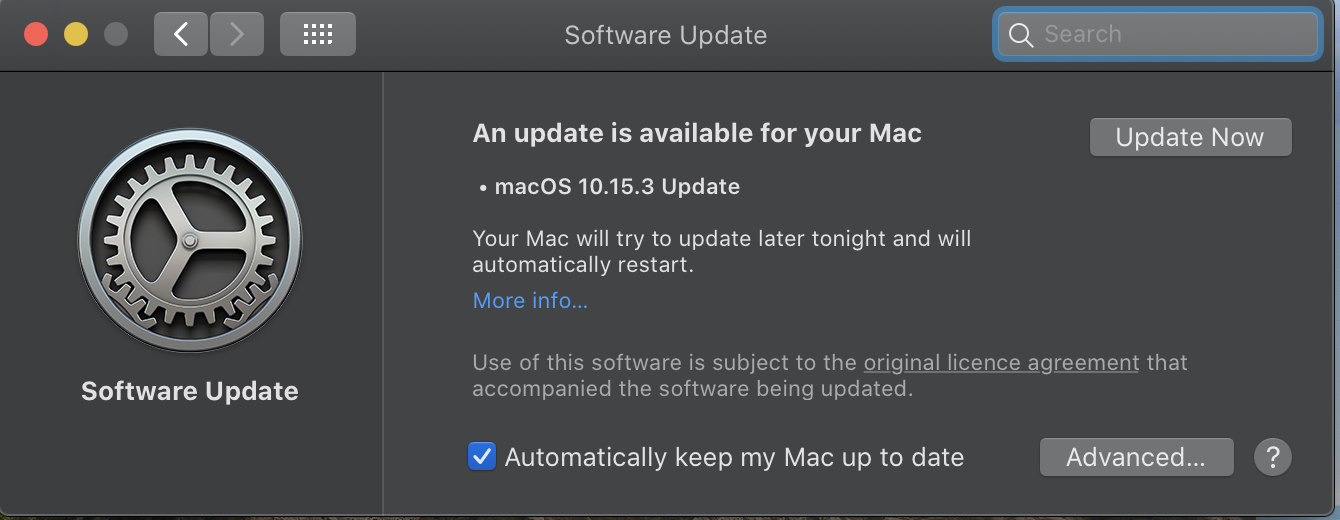1340x520 pixels.
Task: Click the forward chevron navigation button
Action: (x=237, y=34)
